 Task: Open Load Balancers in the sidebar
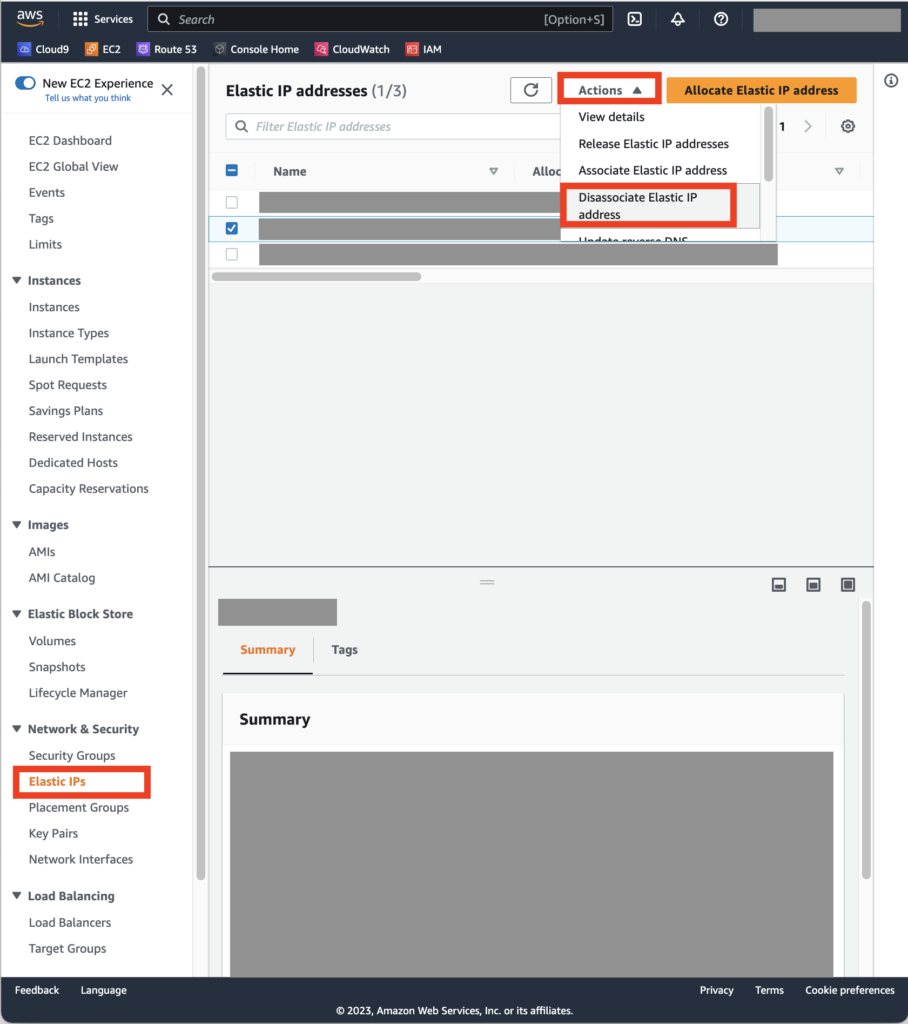[x=69, y=922]
